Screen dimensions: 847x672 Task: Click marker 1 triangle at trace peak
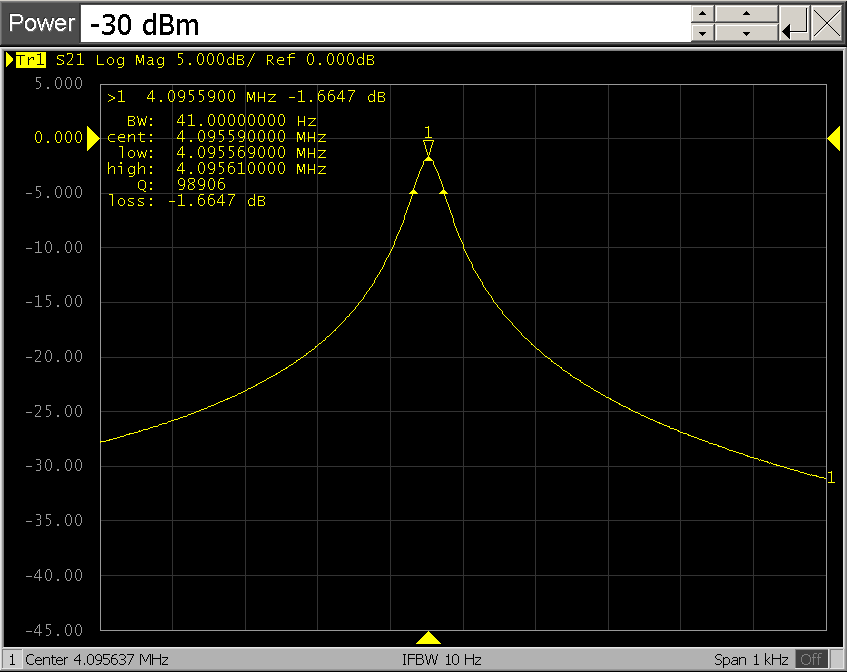coord(428,147)
